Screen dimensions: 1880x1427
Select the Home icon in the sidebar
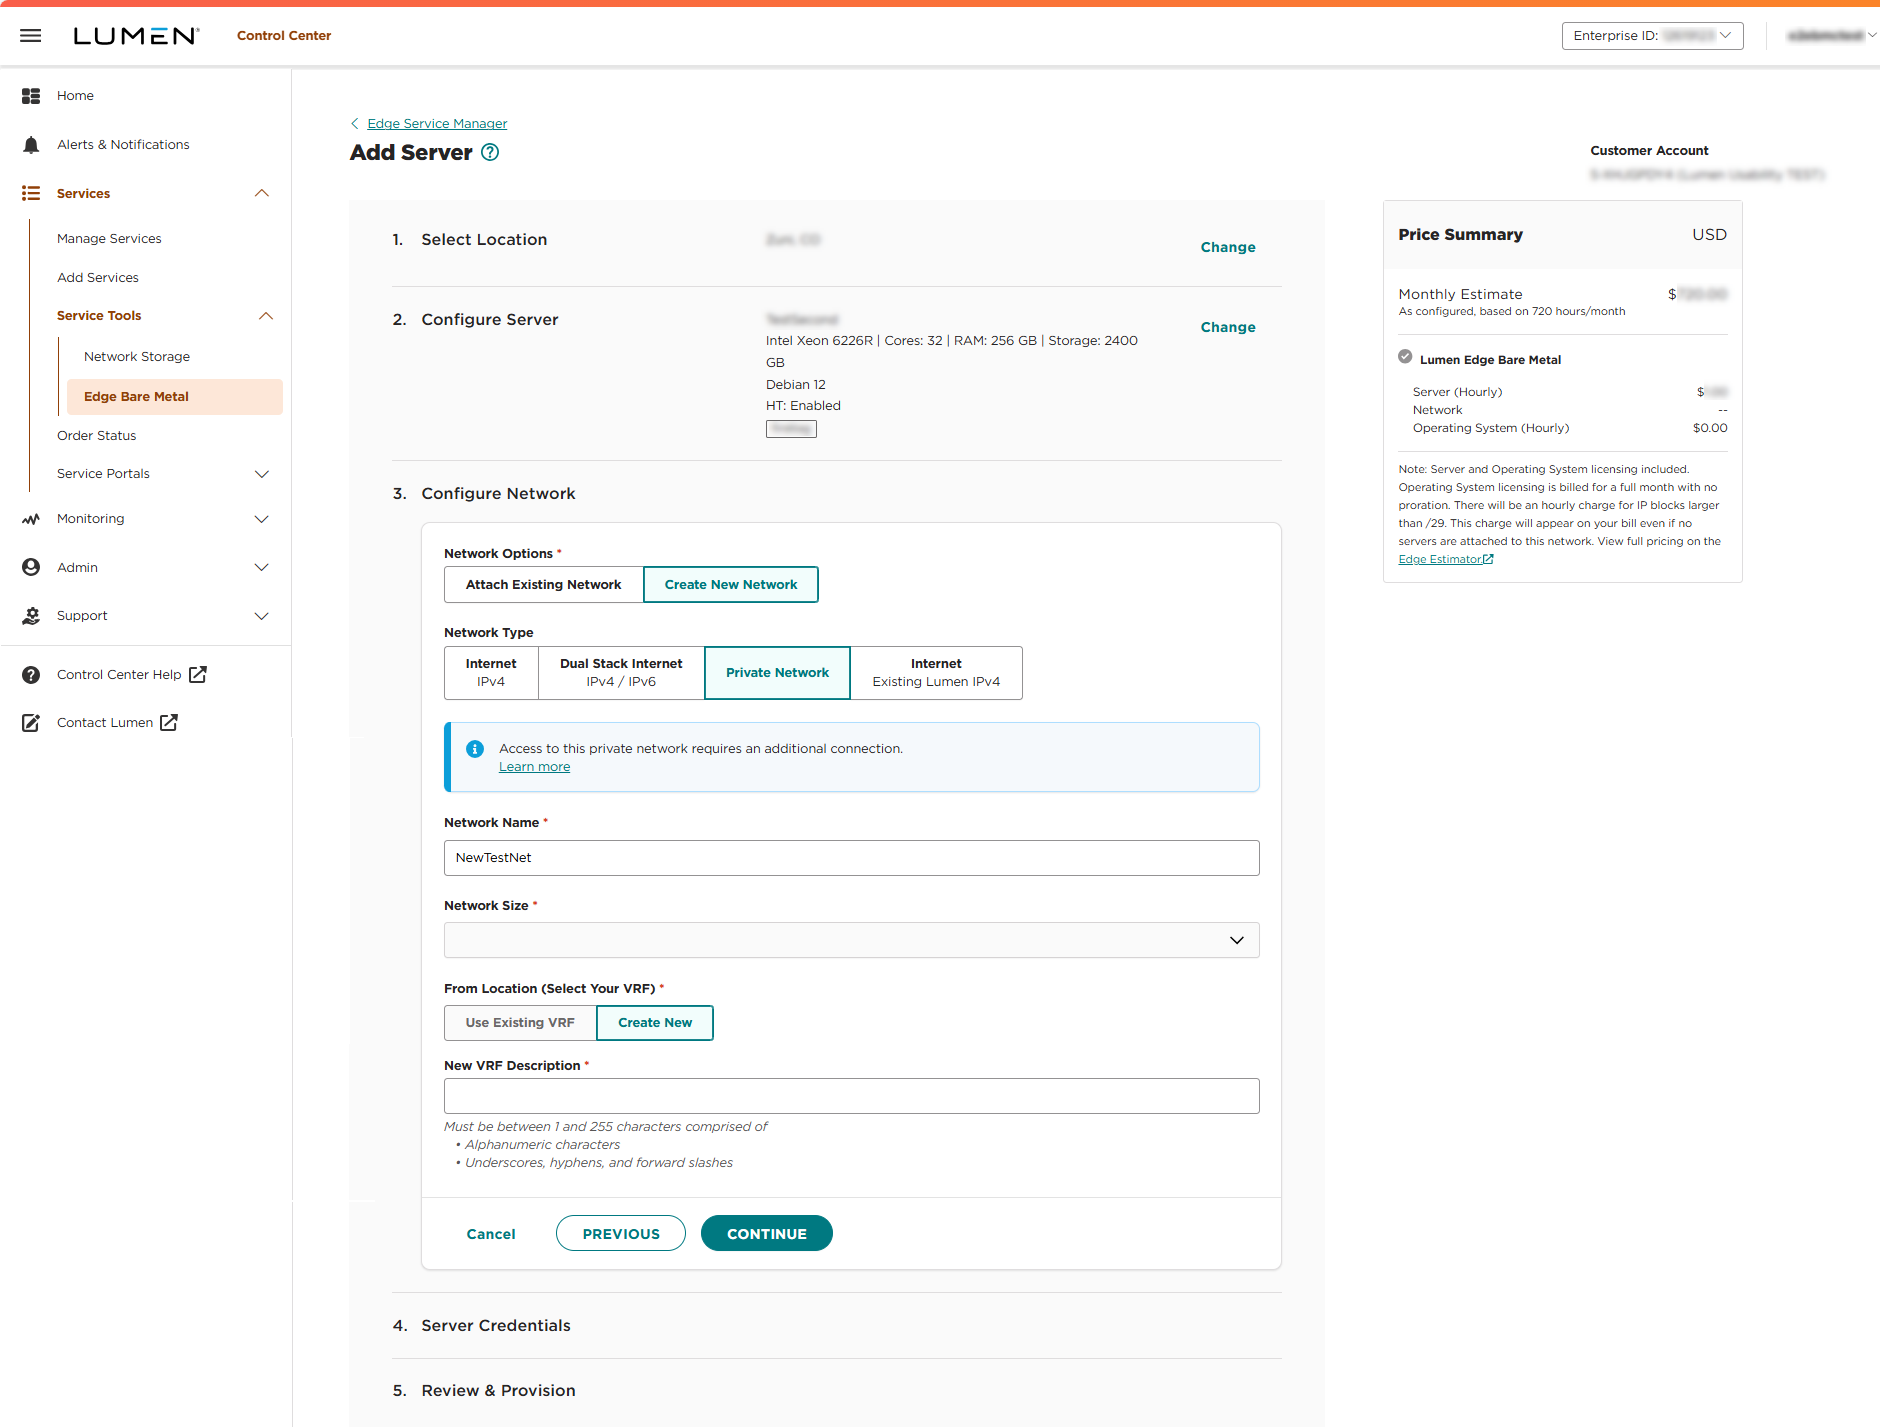(x=31, y=95)
